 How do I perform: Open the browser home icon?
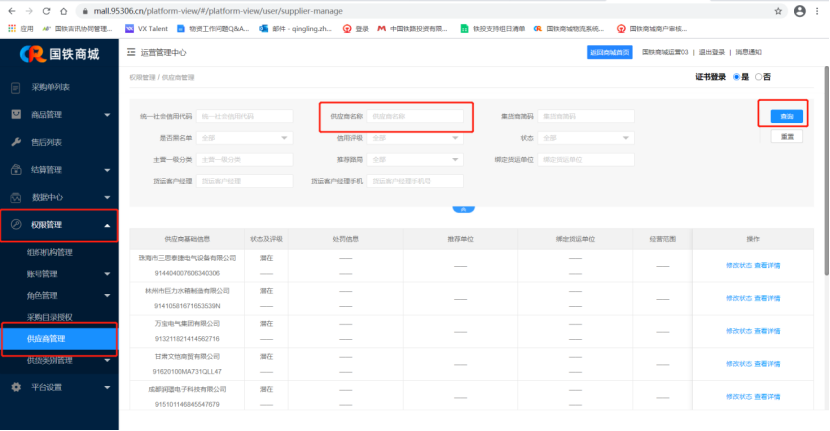click(64, 11)
